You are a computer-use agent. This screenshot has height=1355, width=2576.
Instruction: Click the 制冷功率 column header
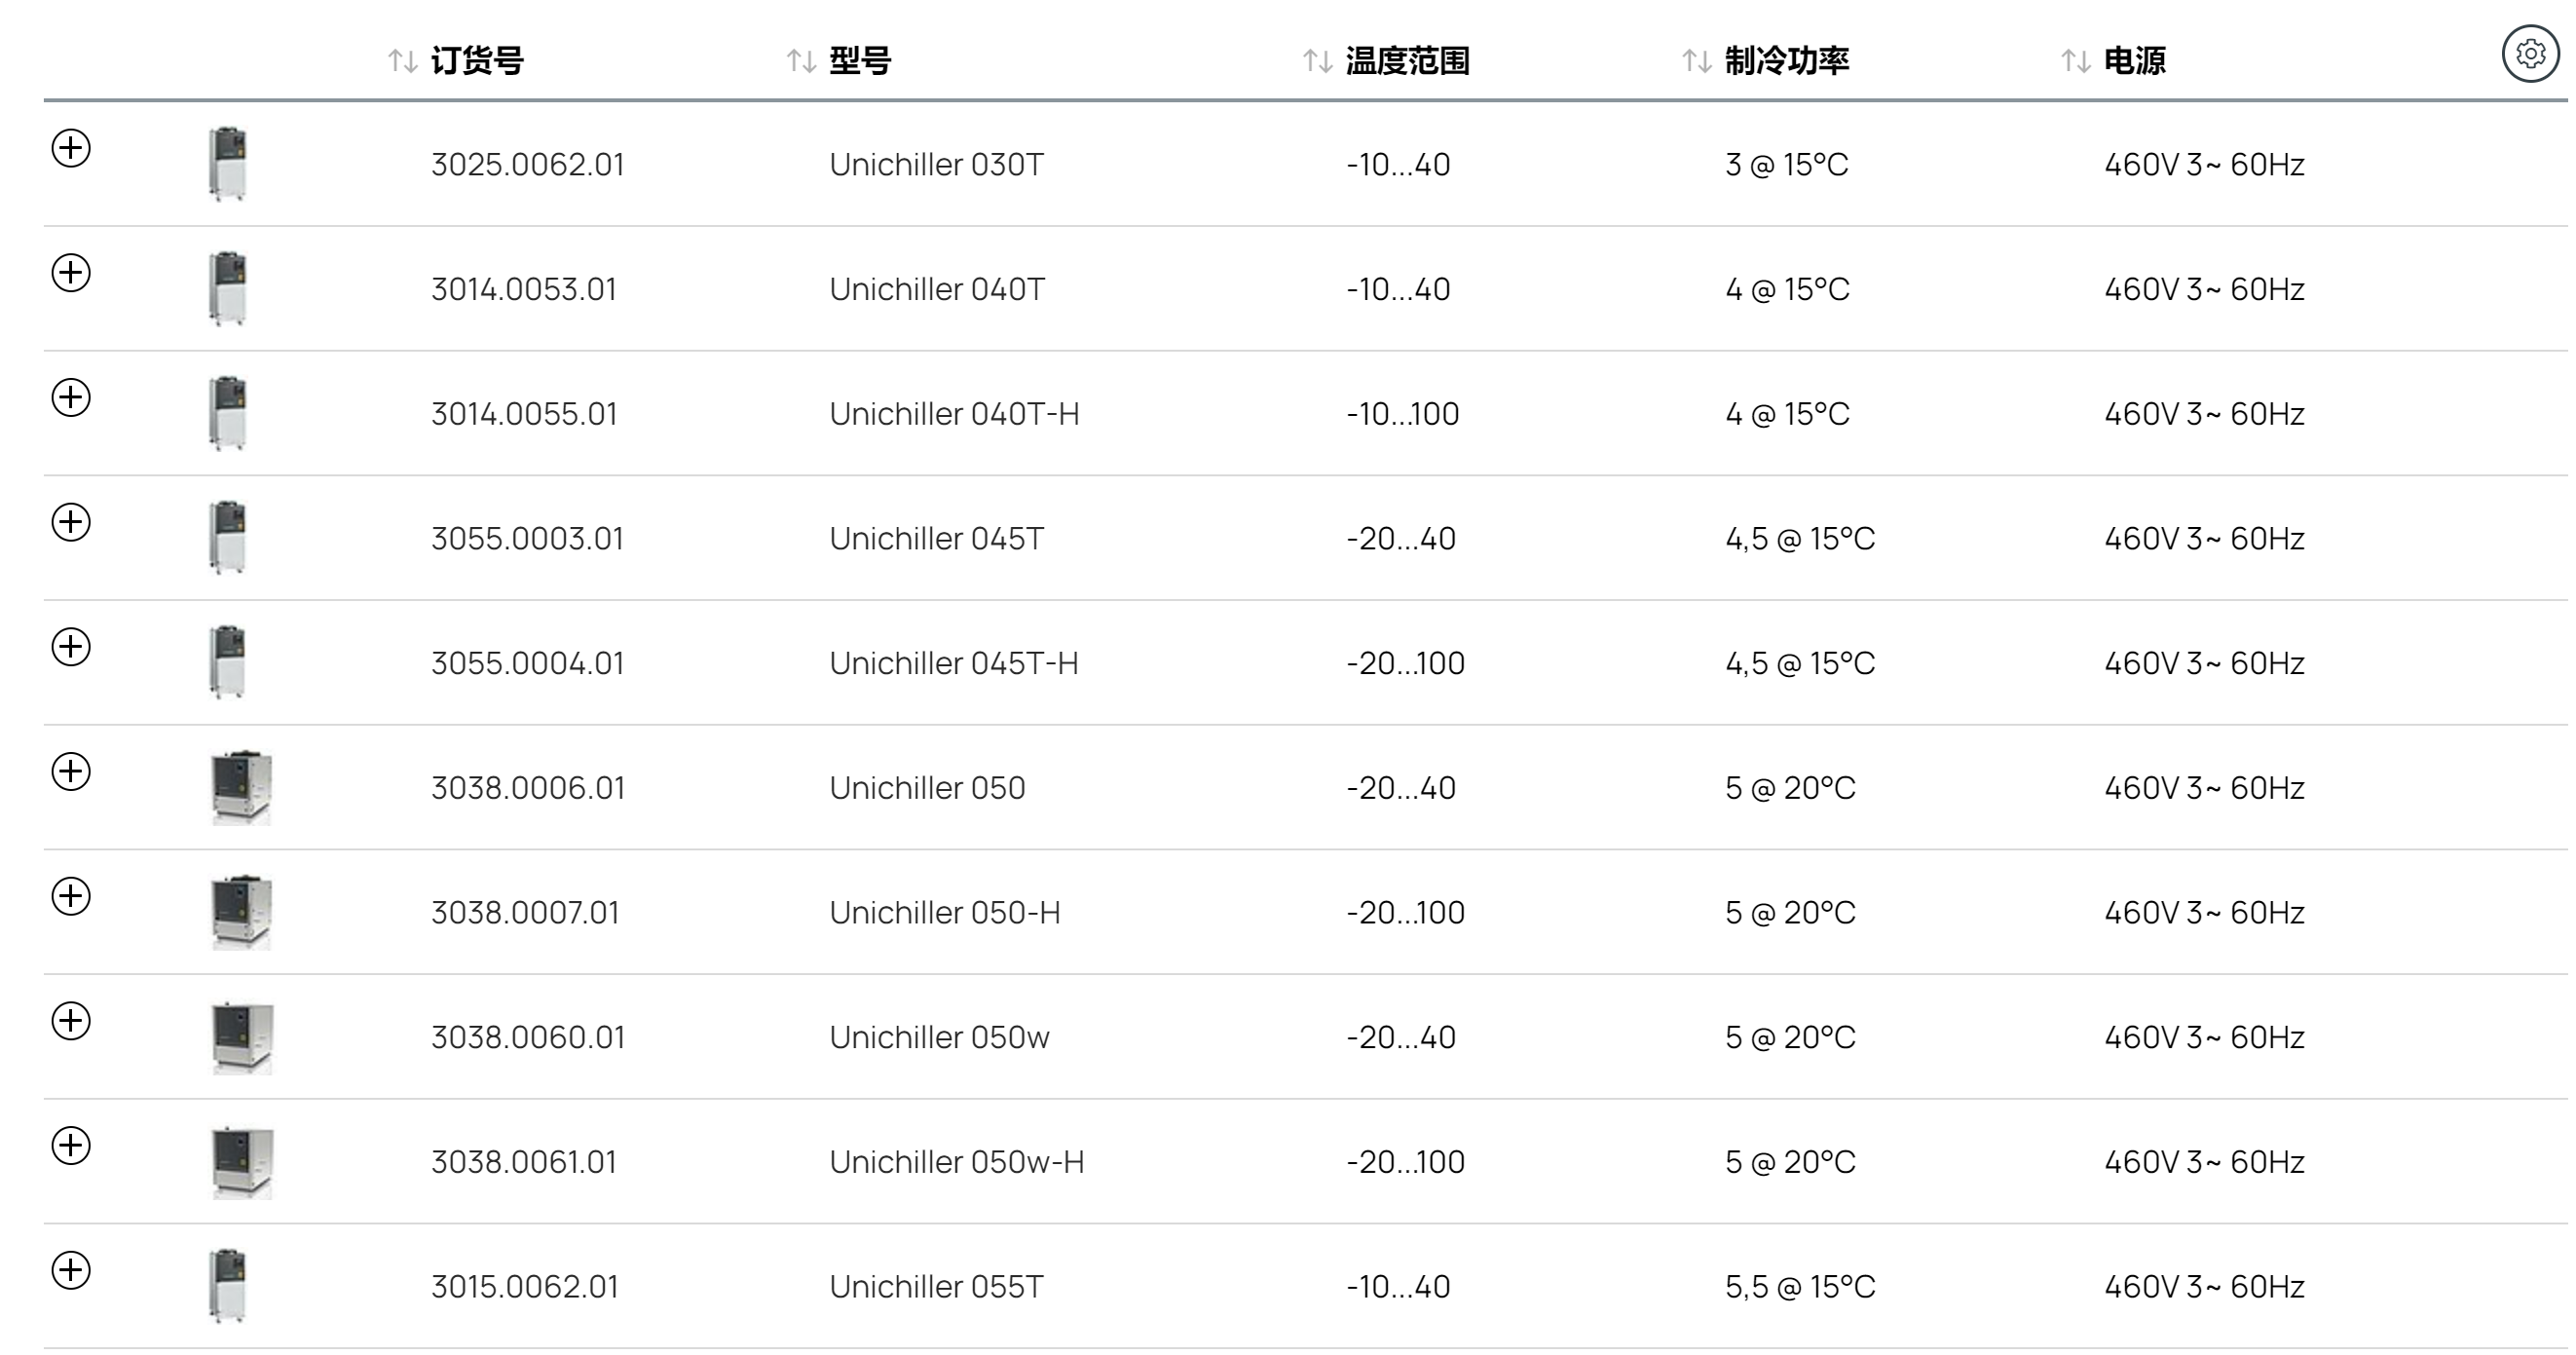pos(1787,61)
